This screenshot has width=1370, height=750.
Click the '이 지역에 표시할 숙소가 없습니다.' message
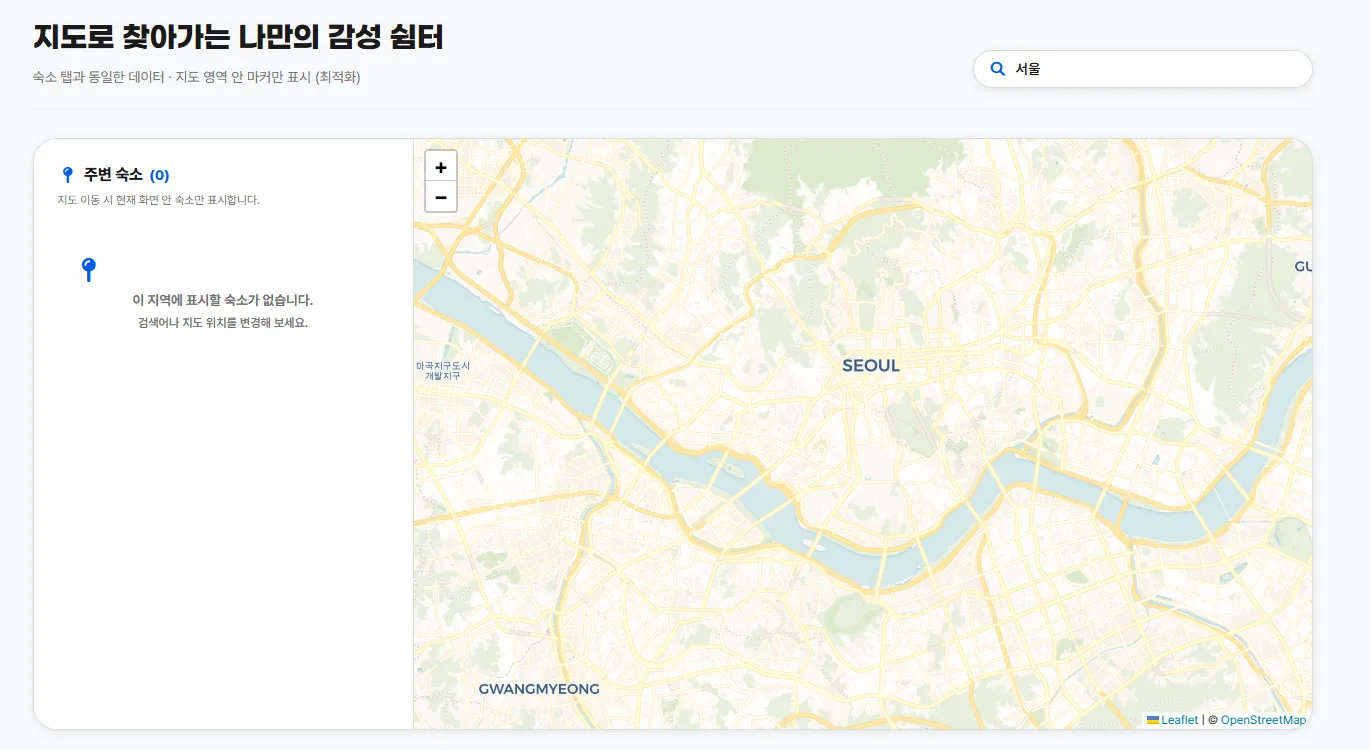pyautogui.click(x=223, y=300)
